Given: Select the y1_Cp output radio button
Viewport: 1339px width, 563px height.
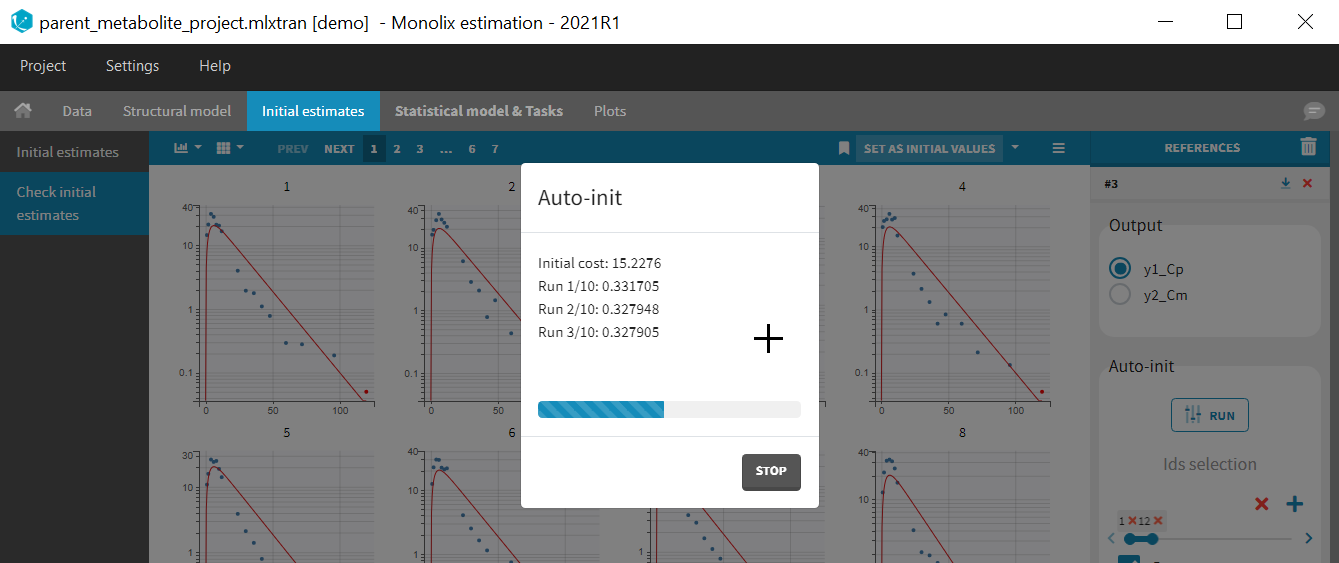Looking at the screenshot, I should tap(1121, 269).
